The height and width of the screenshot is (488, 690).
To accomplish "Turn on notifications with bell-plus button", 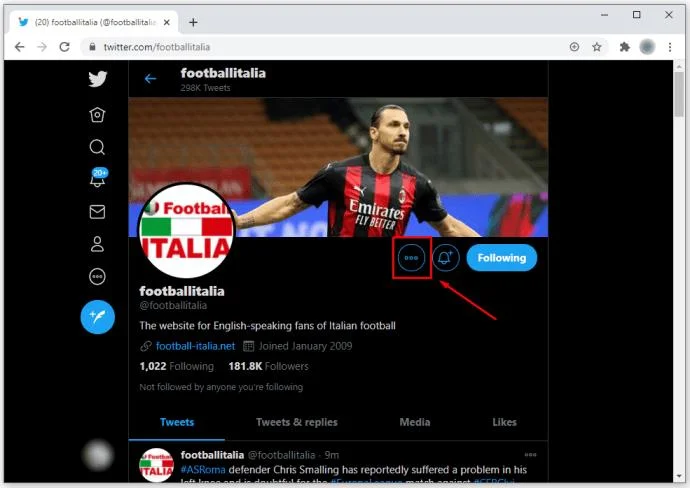I will (445, 258).
